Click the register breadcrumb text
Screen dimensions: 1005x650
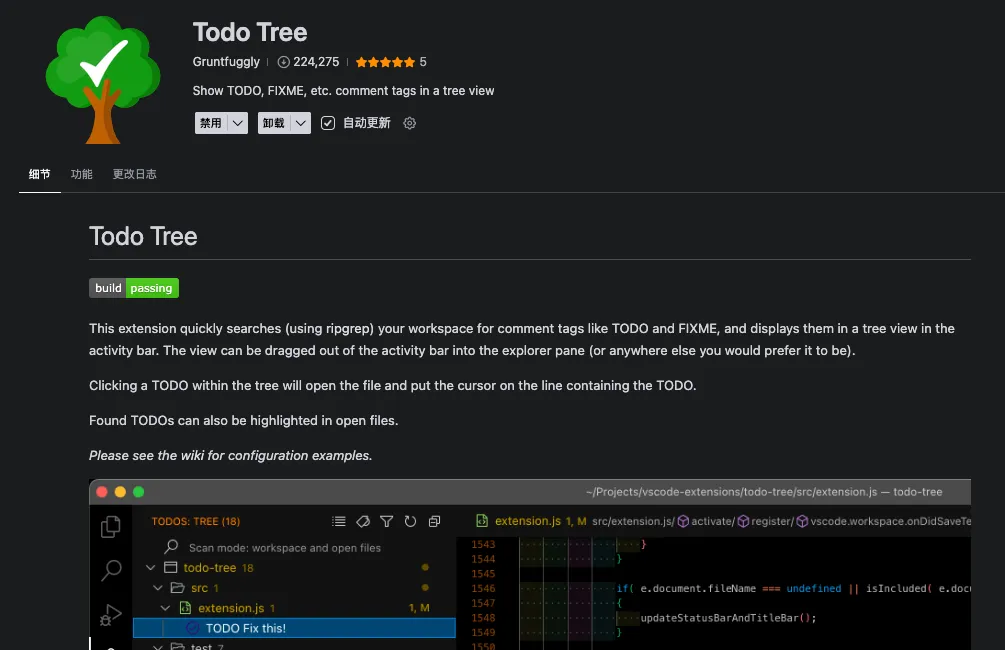772,521
